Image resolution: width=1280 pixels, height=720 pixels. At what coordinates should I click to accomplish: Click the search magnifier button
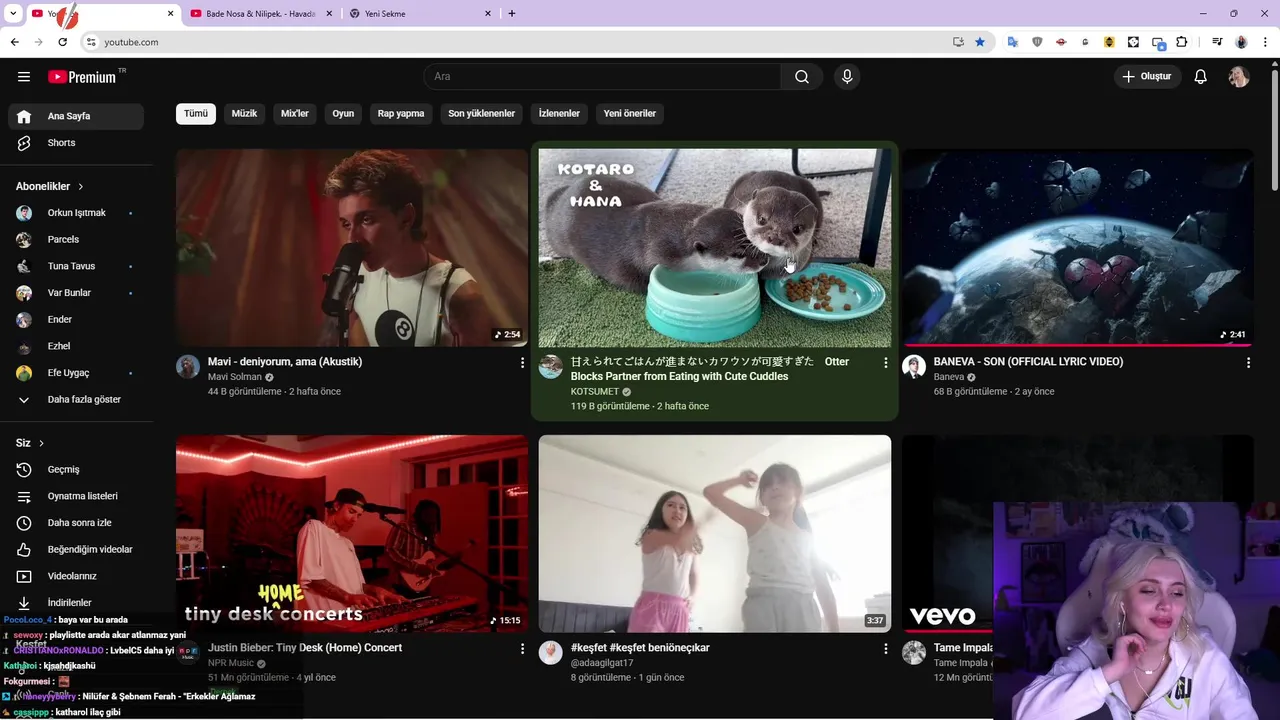[802, 77]
